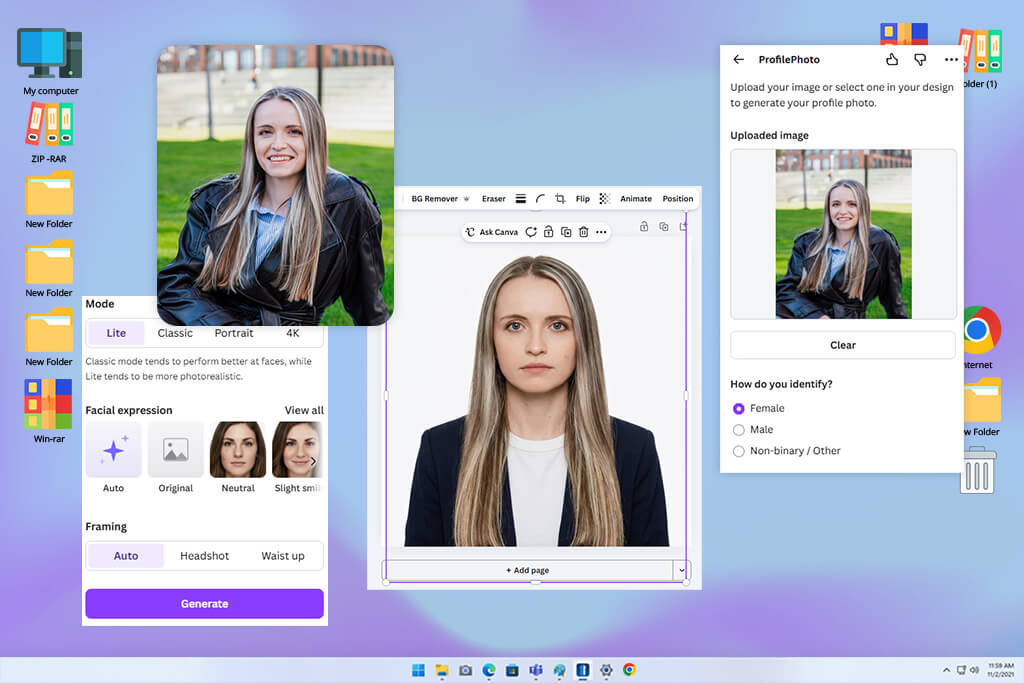Viewport: 1024px width, 683px height.
Task: Show next facial expression options arrow
Action: [313, 461]
